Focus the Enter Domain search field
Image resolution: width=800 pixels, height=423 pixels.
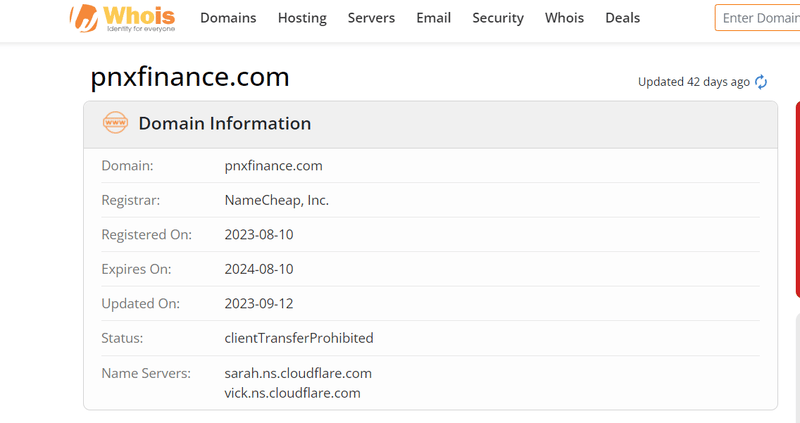tap(758, 18)
